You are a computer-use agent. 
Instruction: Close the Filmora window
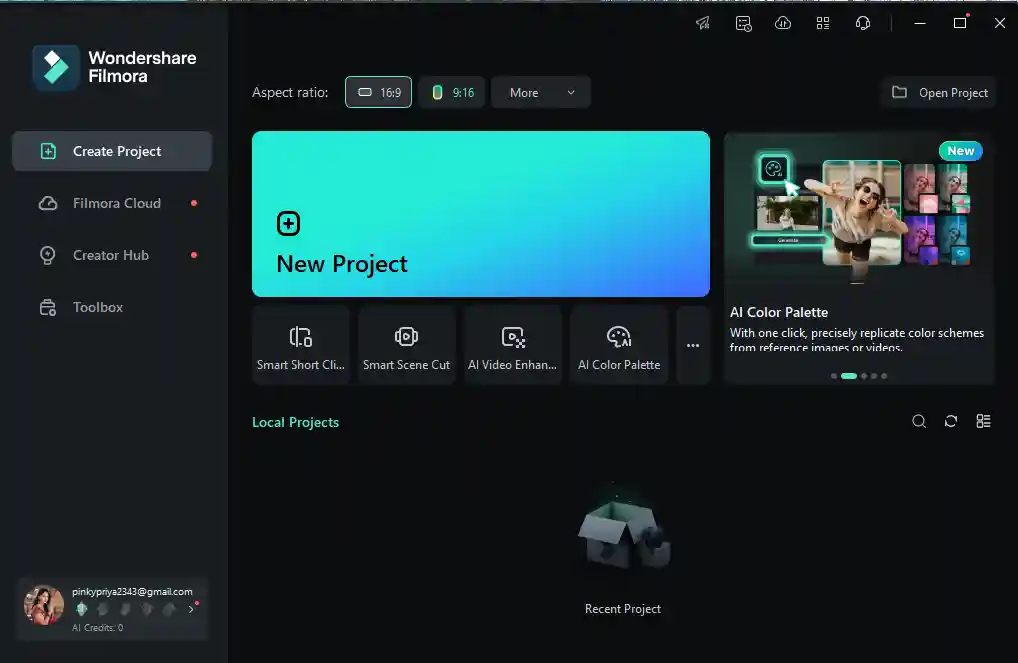pos(1000,23)
